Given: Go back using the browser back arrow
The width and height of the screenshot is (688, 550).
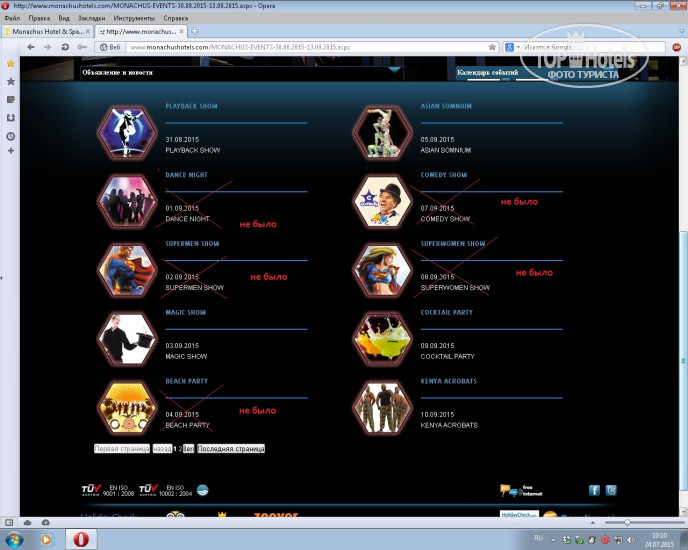Looking at the screenshot, I should [x=31, y=47].
